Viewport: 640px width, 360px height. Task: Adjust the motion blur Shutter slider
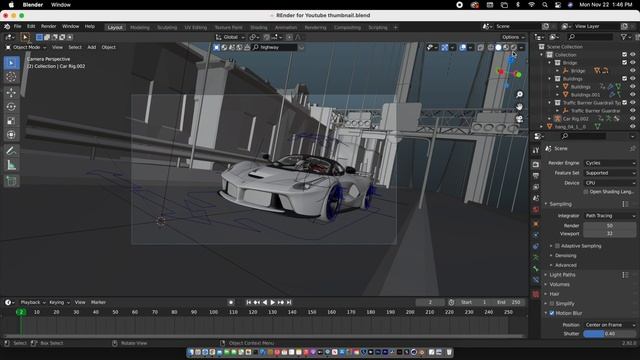610,334
